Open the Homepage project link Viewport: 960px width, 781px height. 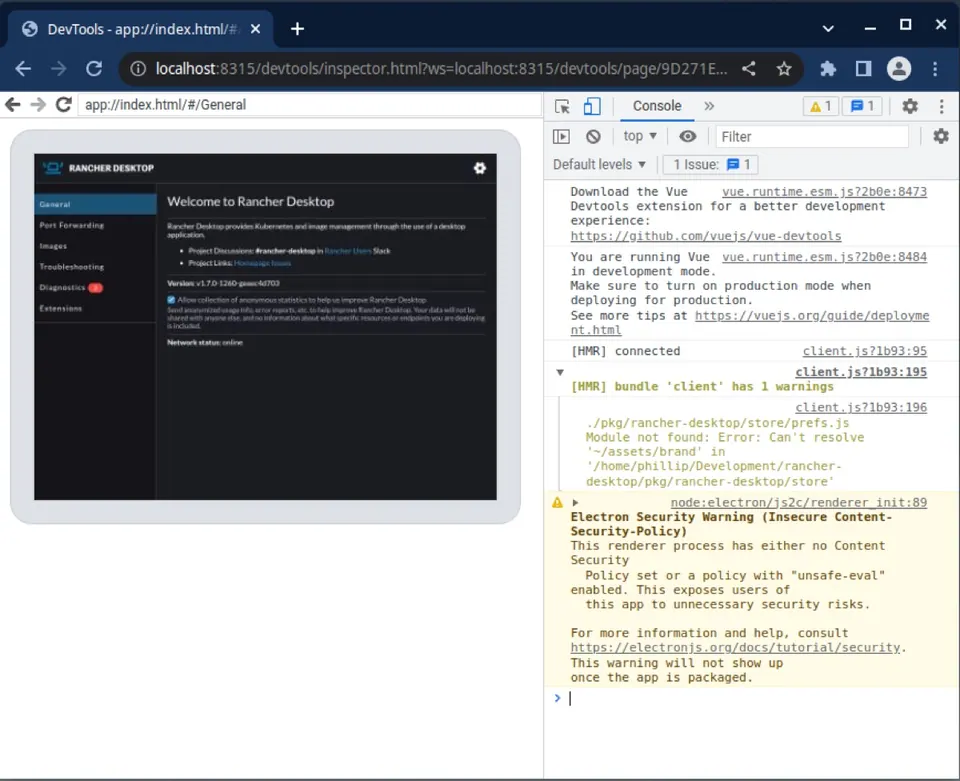pos(250,263)
